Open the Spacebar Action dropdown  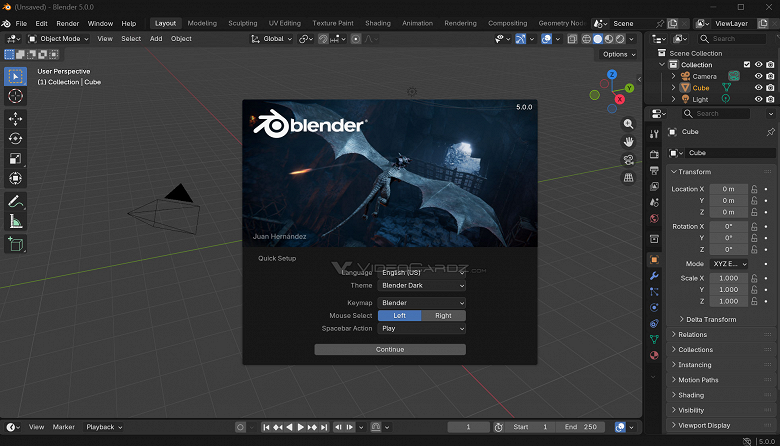(422, 328)
